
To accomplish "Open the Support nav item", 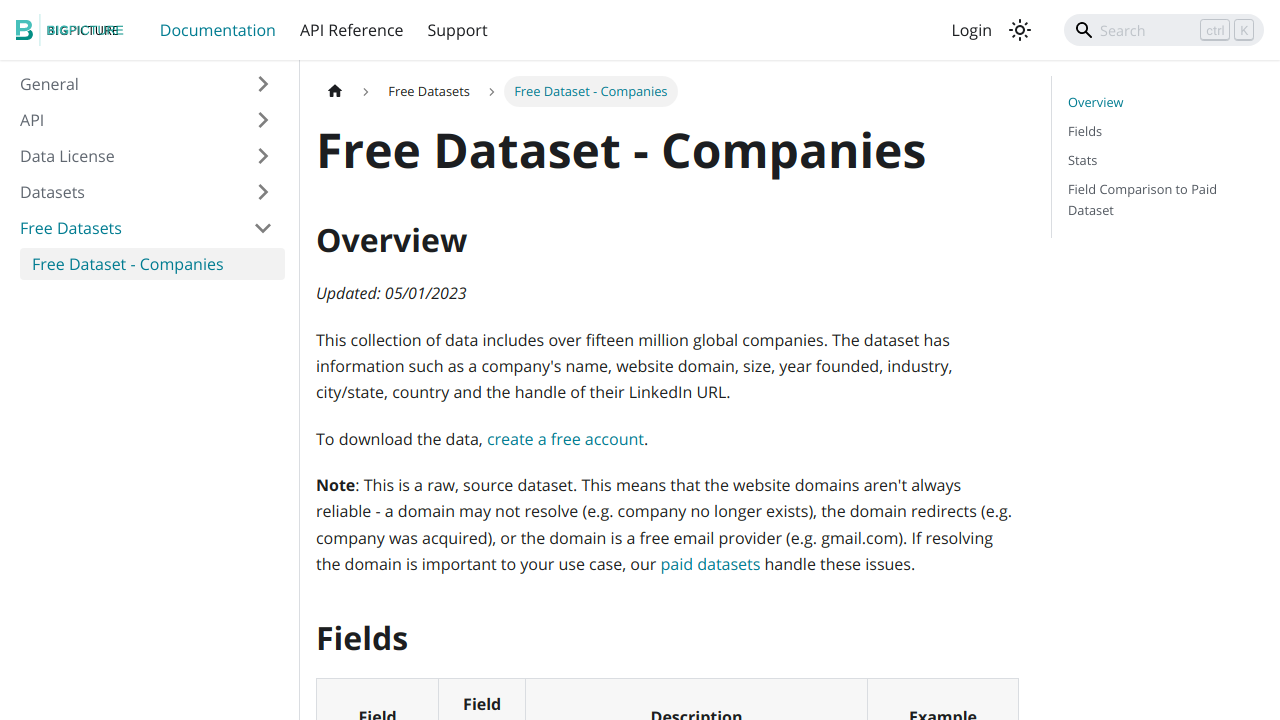I will pyautogui.click(x=457, y=30).
